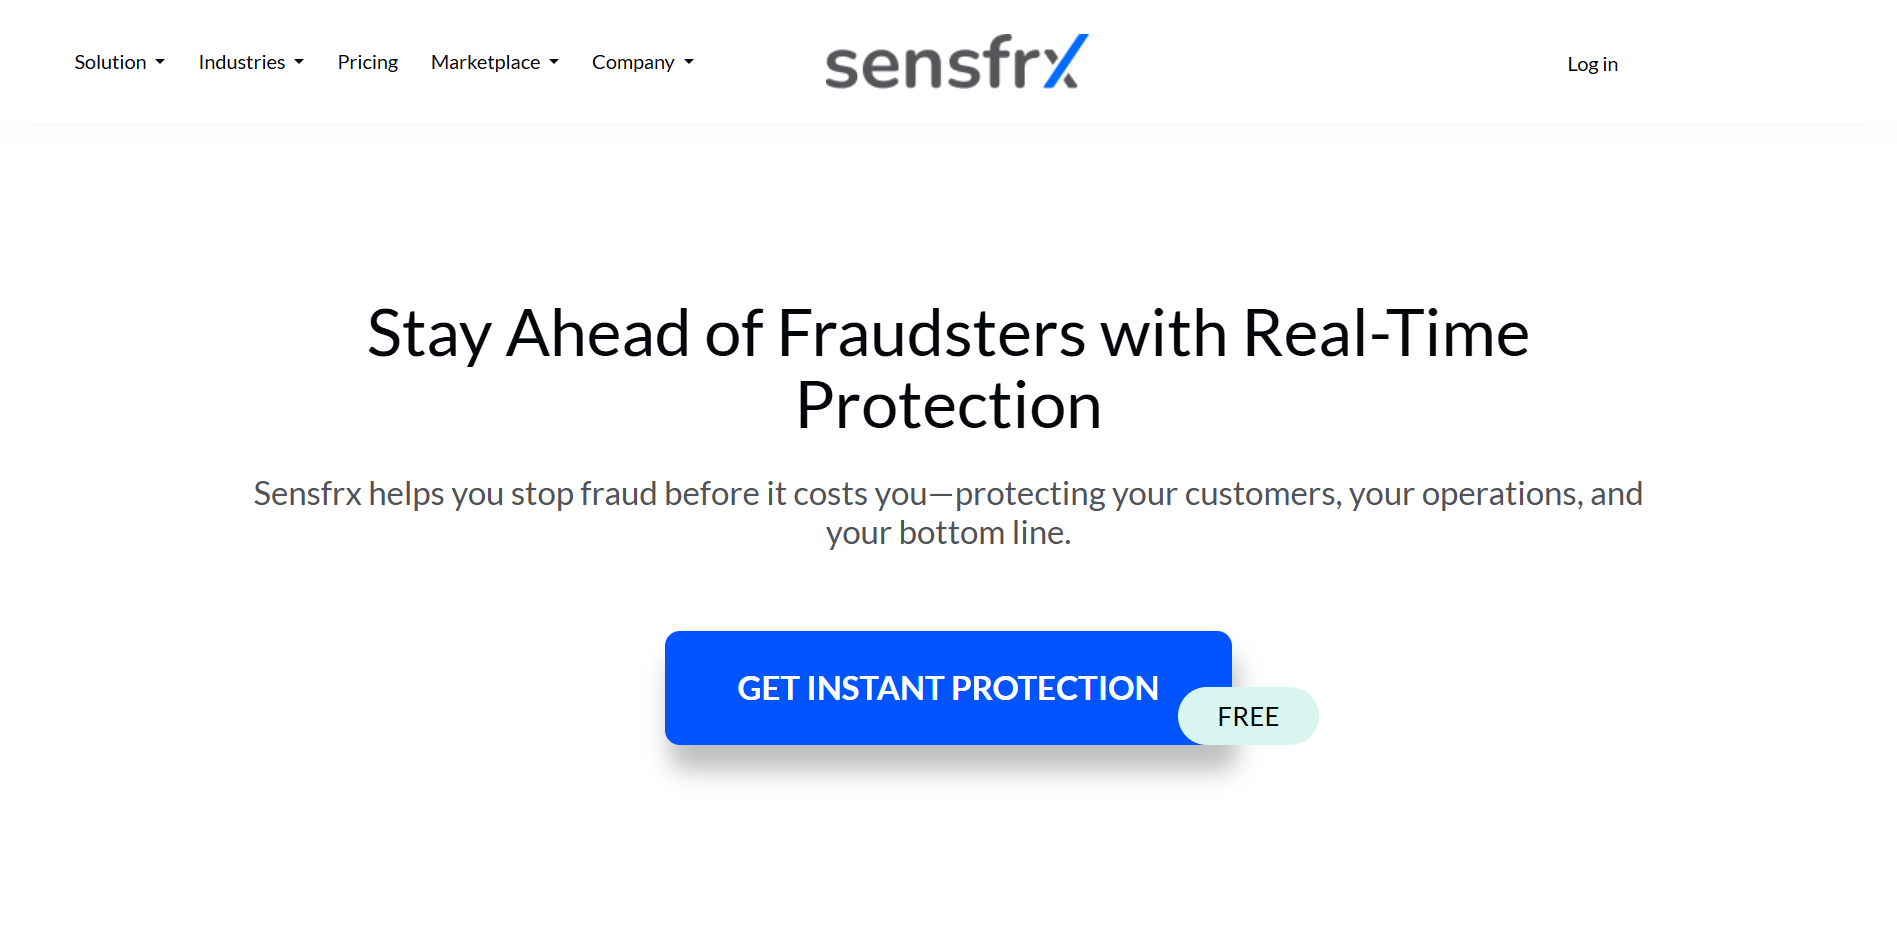Select Pricing in the navigation bar

367,62
